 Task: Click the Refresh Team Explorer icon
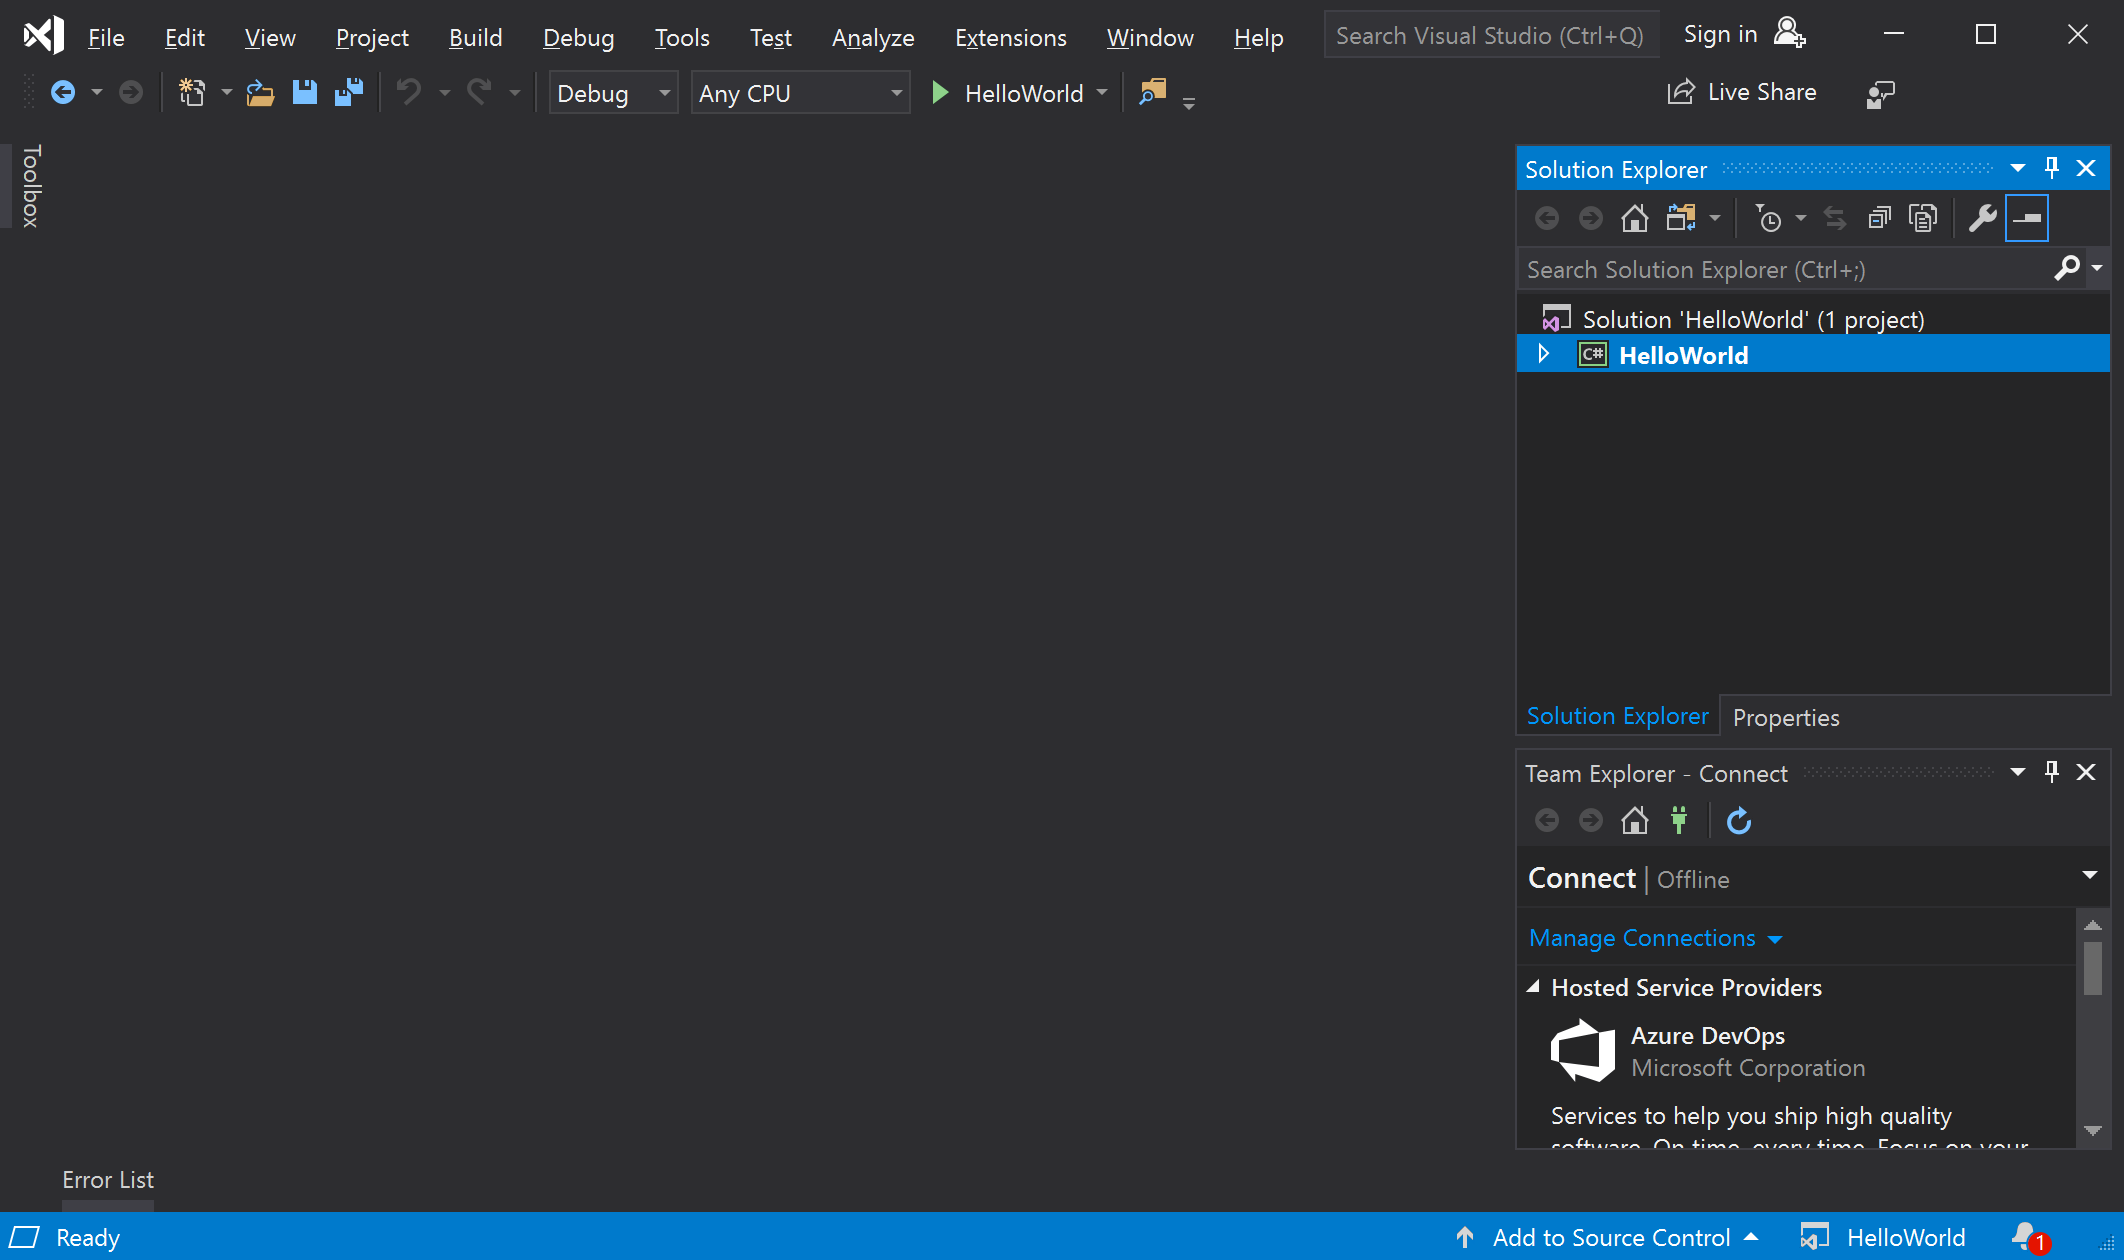1737,819
